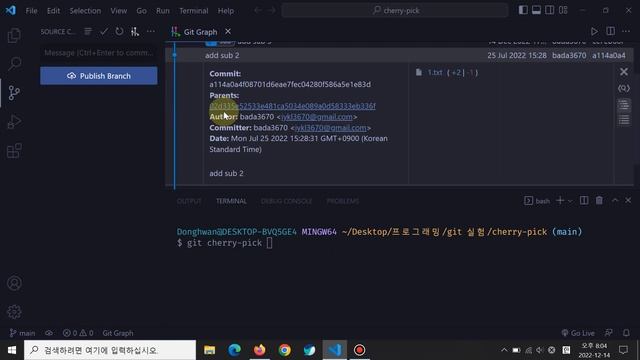Go back with the navigation arrow

tap(258, 10)
